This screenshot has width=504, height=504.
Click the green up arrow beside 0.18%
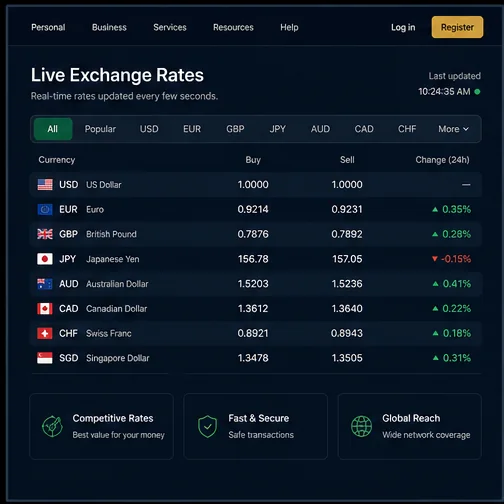click(x=435, y=333)
